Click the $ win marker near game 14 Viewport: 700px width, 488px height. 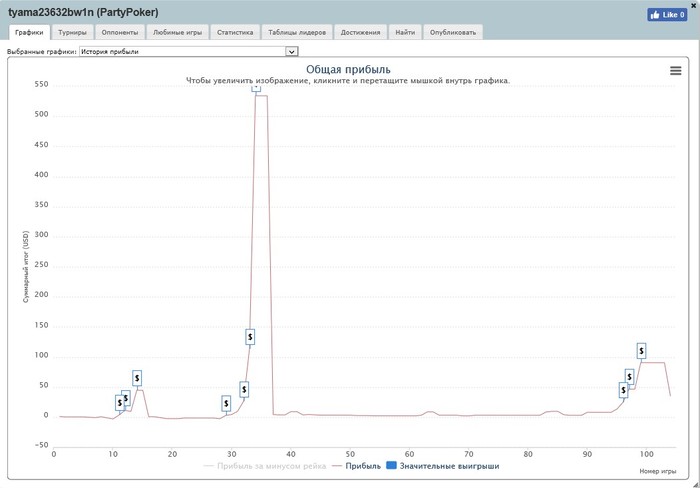tap(137, 378)
